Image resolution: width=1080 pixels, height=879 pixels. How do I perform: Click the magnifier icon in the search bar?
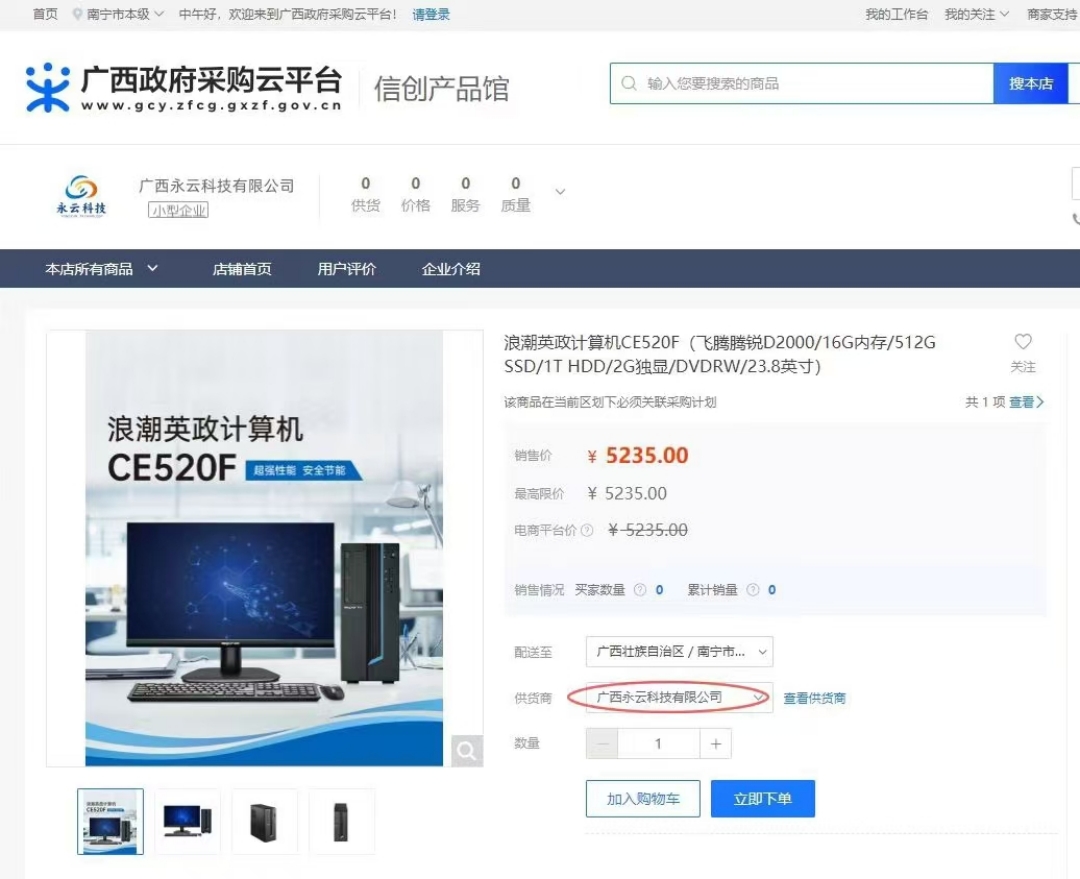(x=628, y=83)
